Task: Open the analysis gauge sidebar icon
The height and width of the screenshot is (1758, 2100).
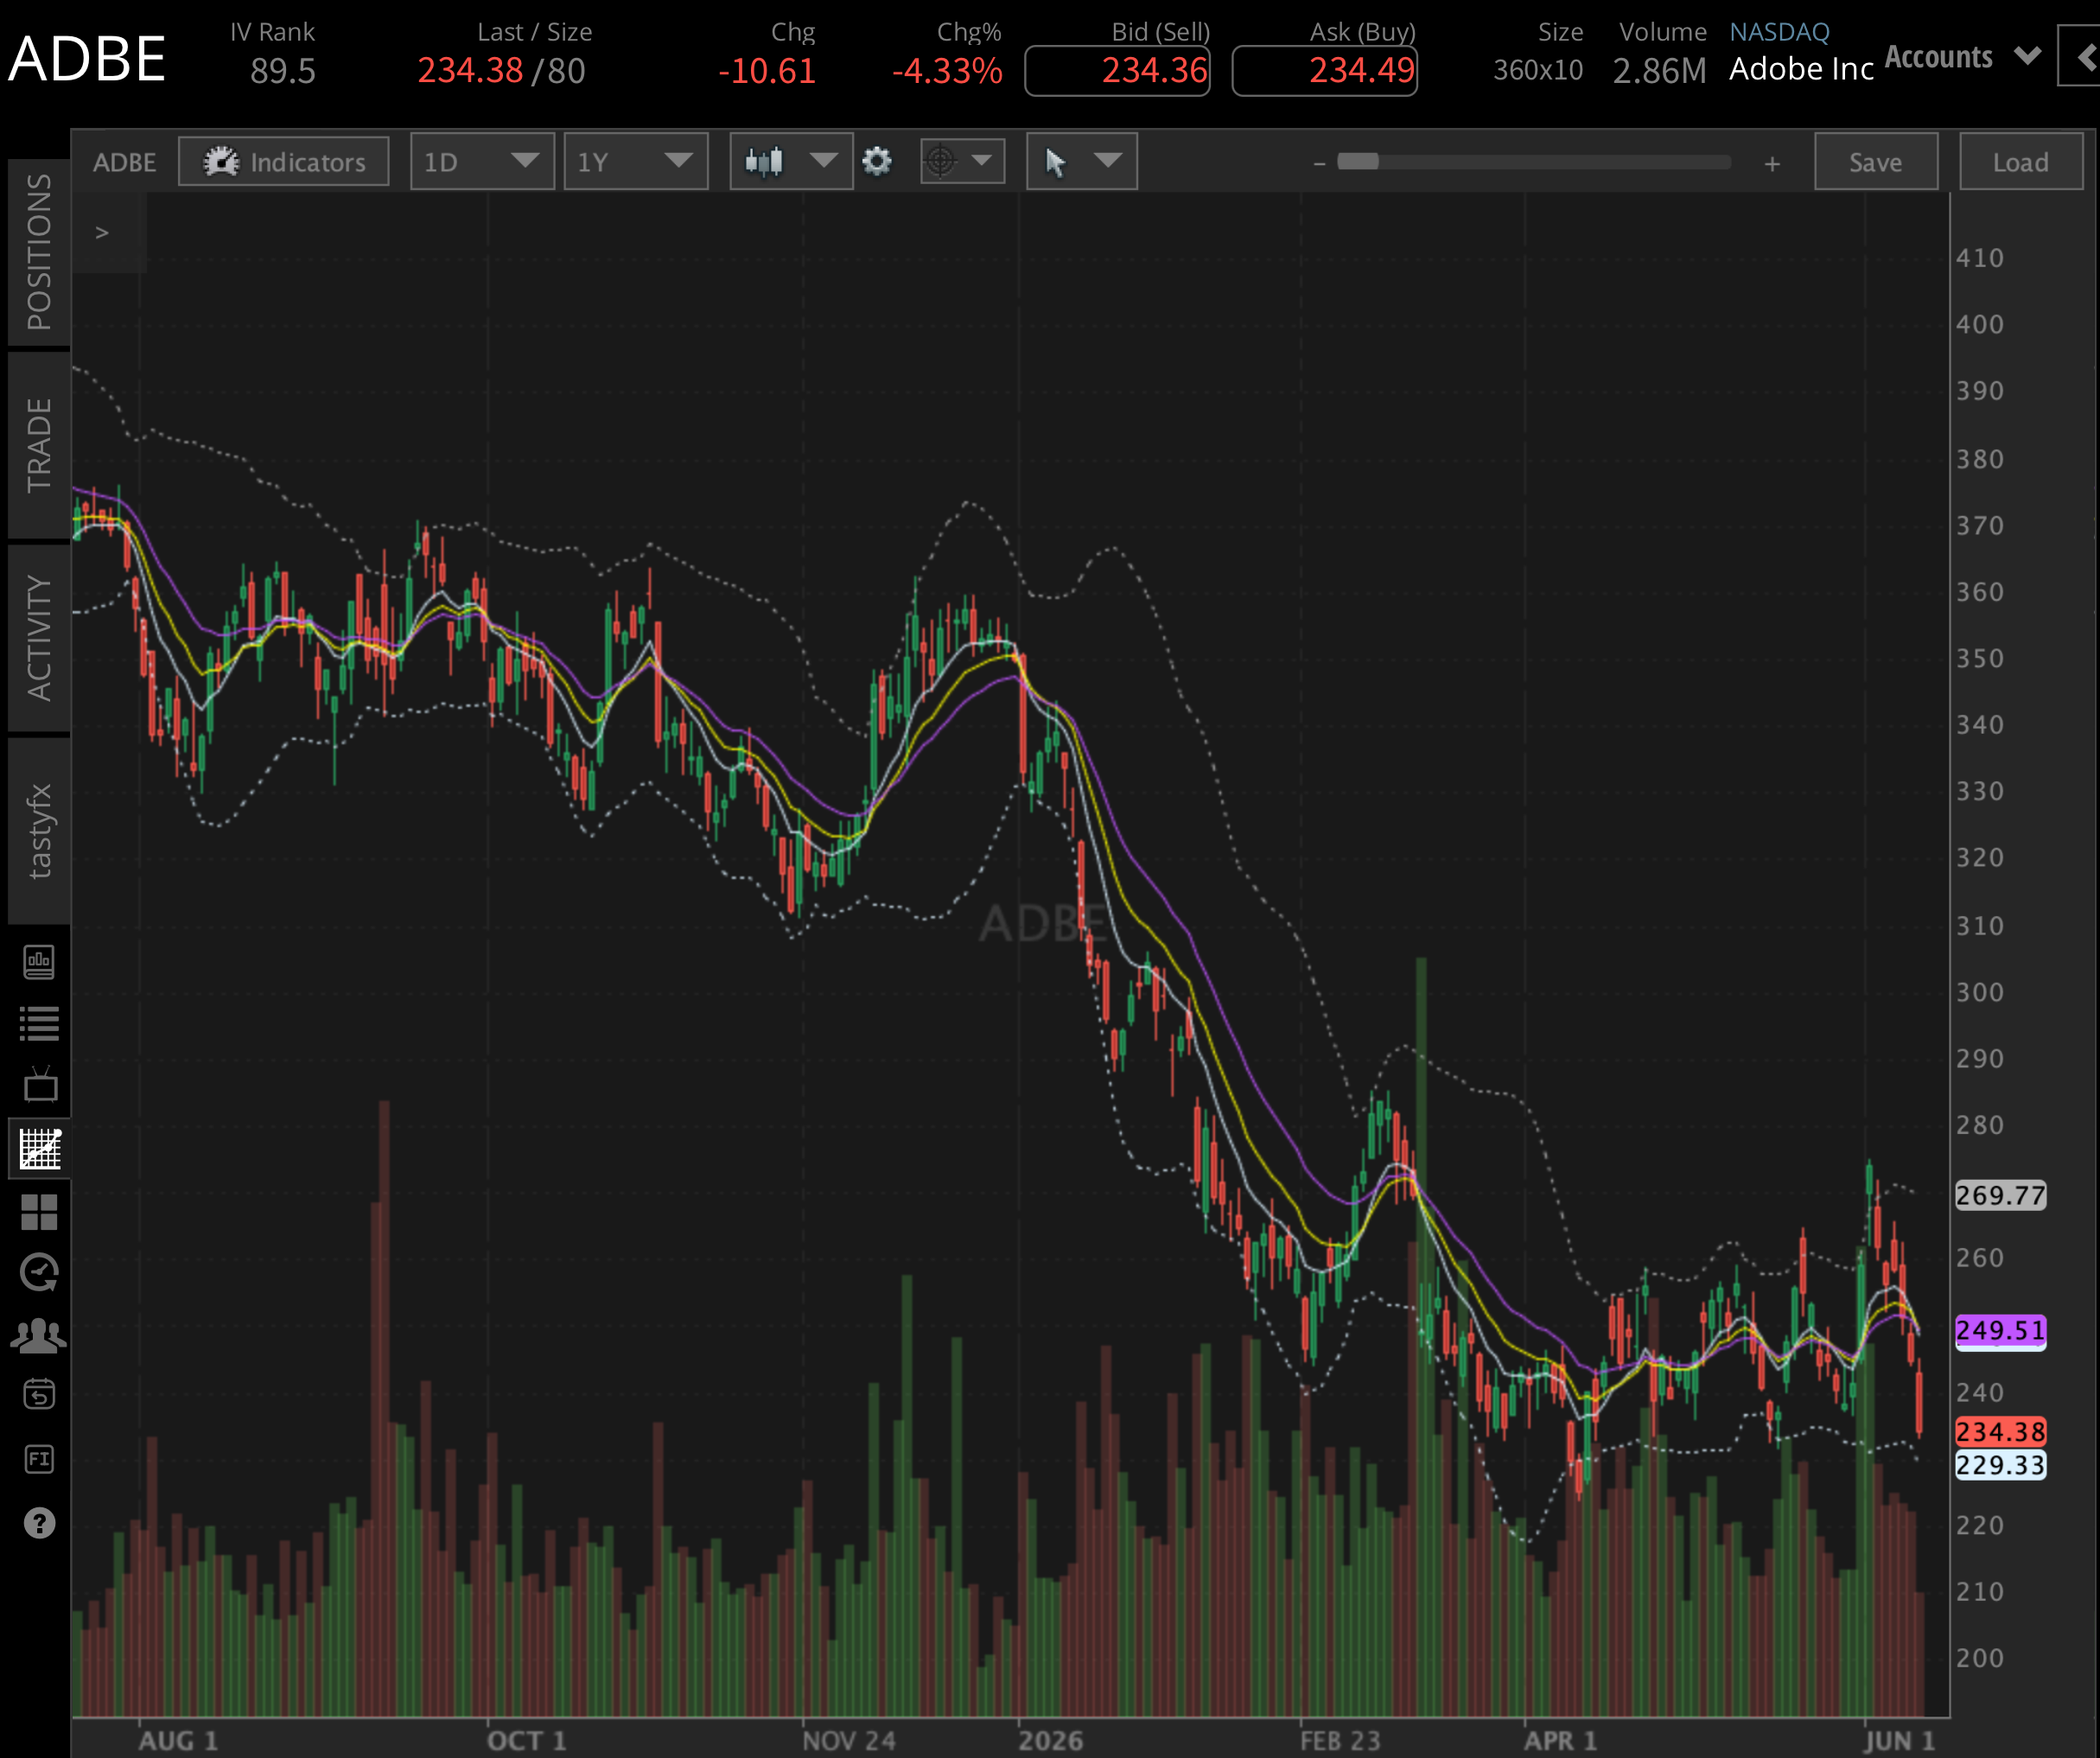Action: [39, 1273]
